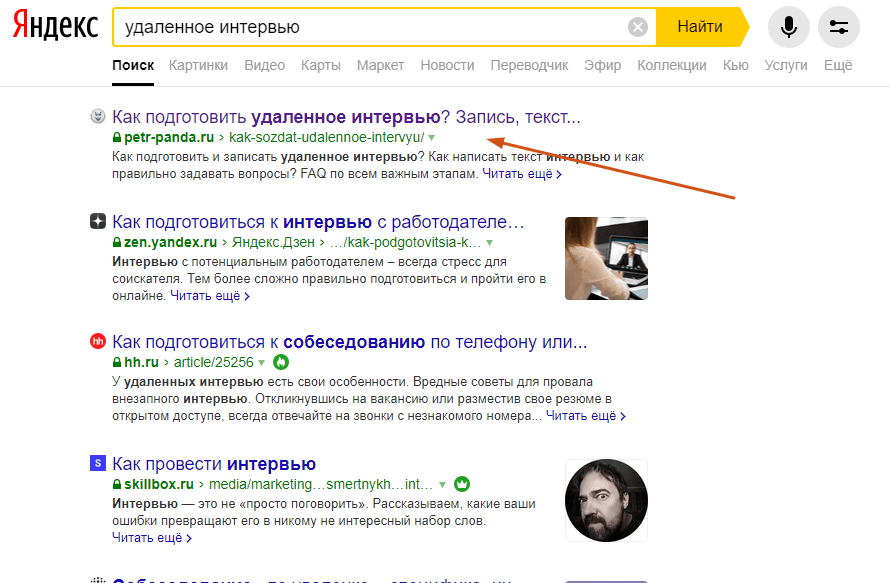This screenshot has width=890, height=583.
Task: Click the Яндекс.Дзен favicon
Action: tap(98, 221)
